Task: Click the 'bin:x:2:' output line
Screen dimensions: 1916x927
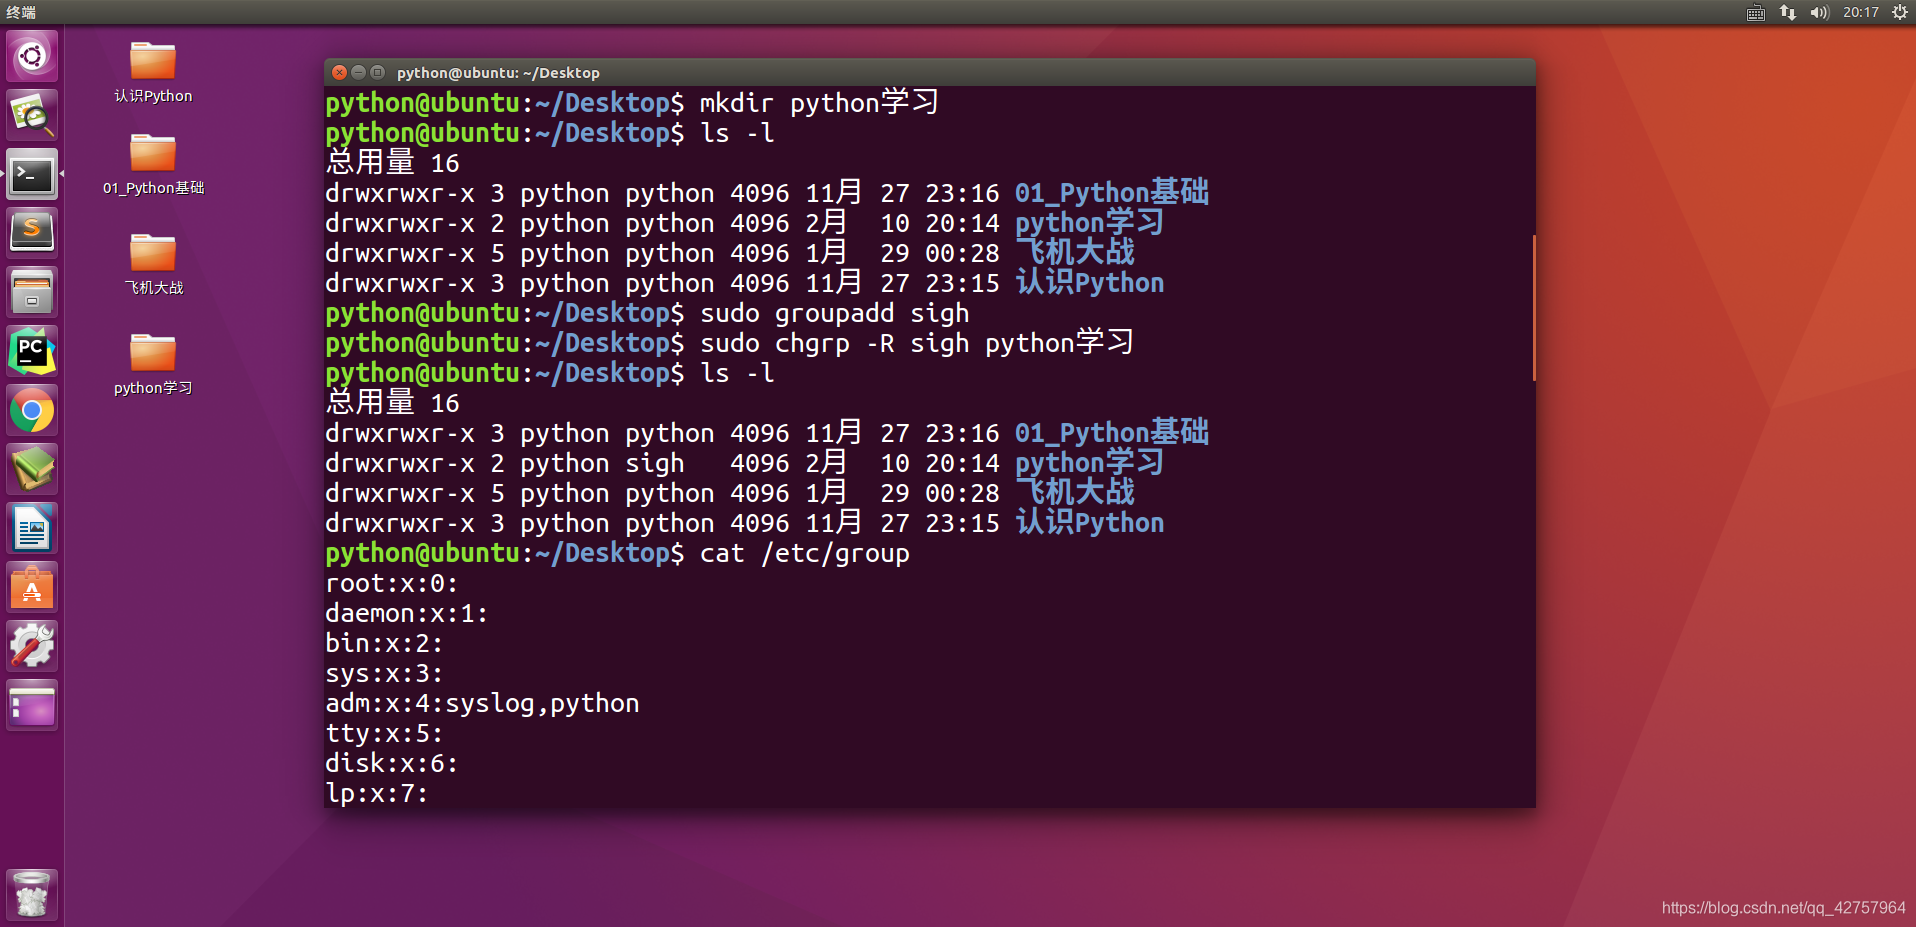Action: [x=384, y=643]
